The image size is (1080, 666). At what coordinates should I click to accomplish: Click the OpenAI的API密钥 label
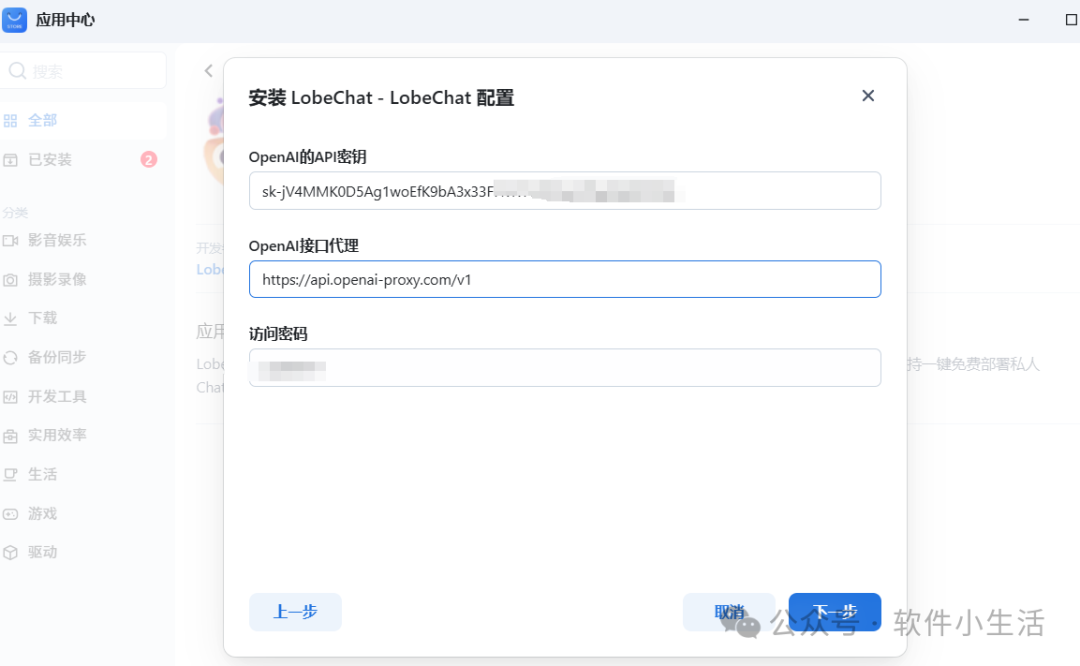(x=307, y=157)
